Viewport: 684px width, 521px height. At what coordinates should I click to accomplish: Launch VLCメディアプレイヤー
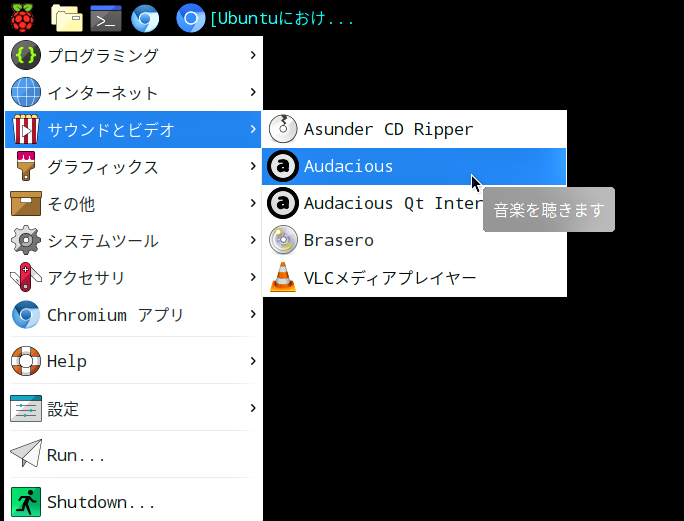point(414,277)
